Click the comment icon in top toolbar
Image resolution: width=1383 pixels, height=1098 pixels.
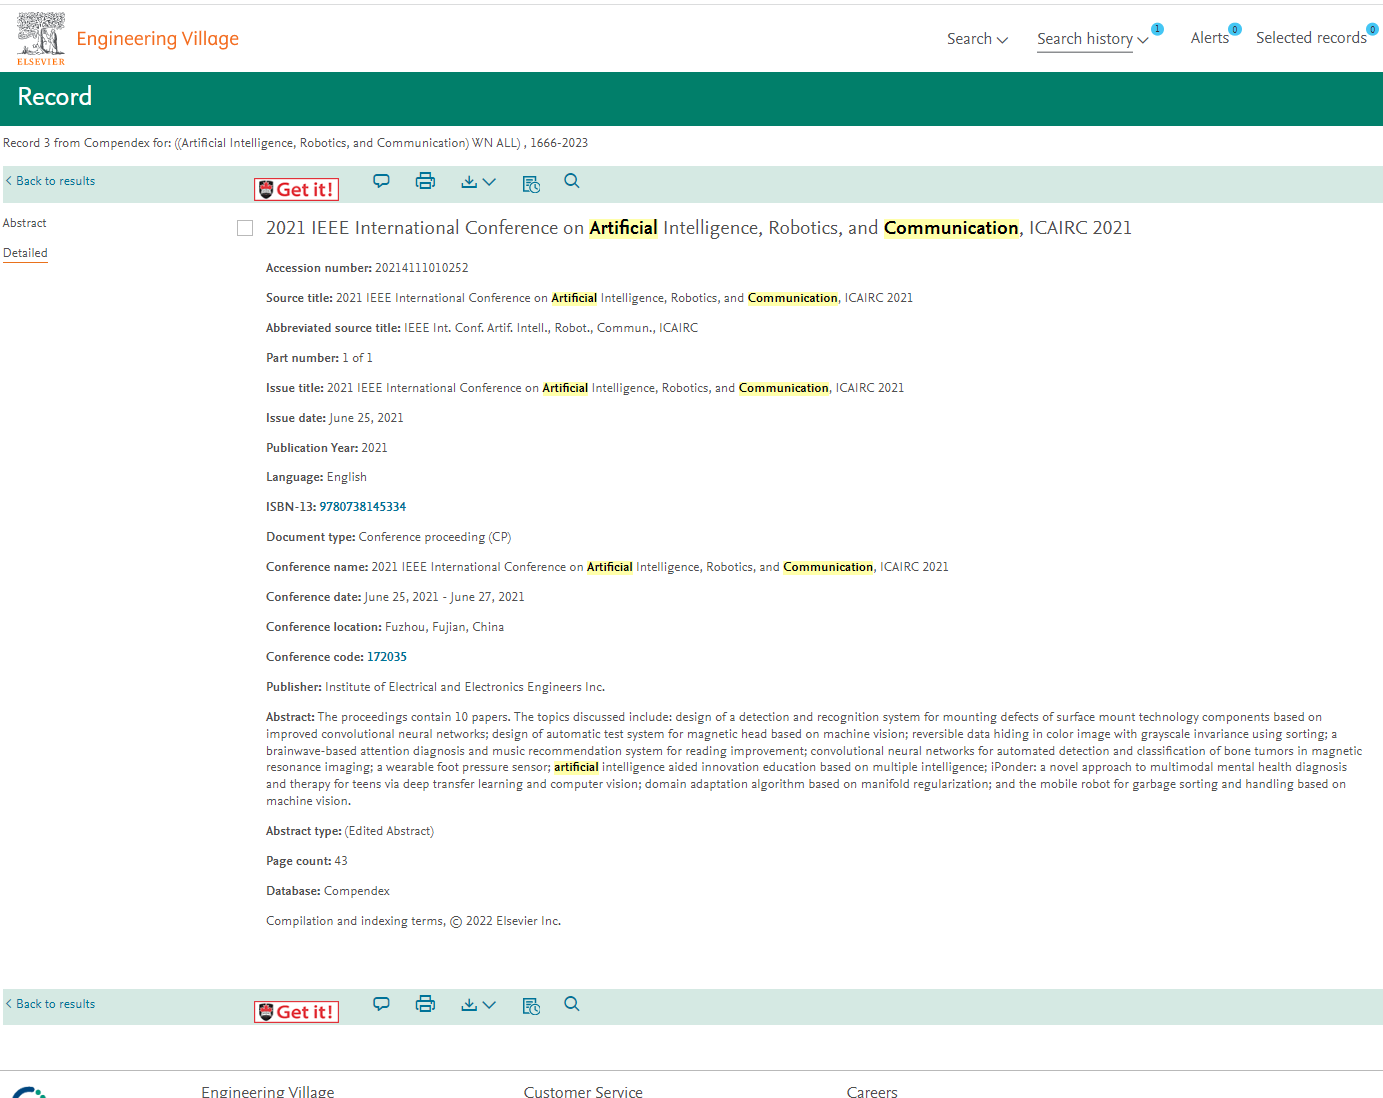[381, 181]
